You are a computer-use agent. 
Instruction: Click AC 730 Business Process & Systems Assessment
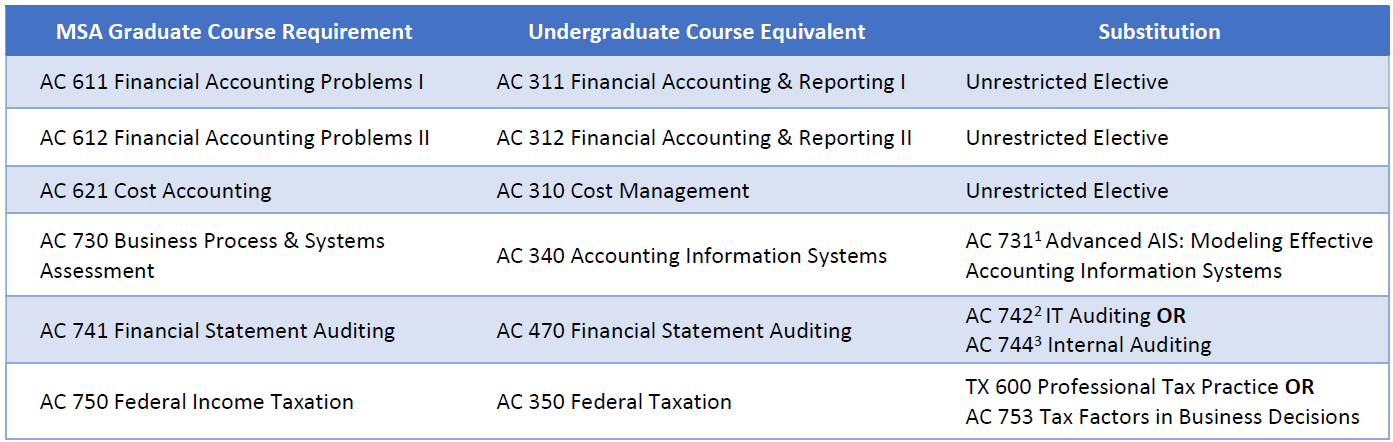[212, 256]
